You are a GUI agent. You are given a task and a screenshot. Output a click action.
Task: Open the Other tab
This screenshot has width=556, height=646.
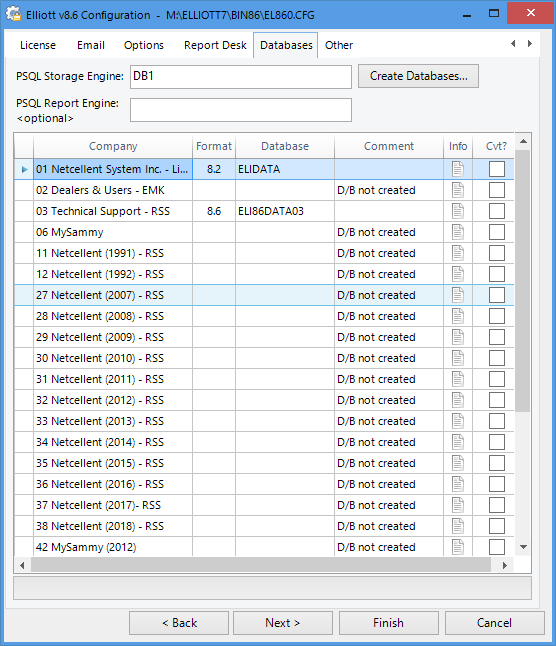pyautogui.click(x=339, y=45)
